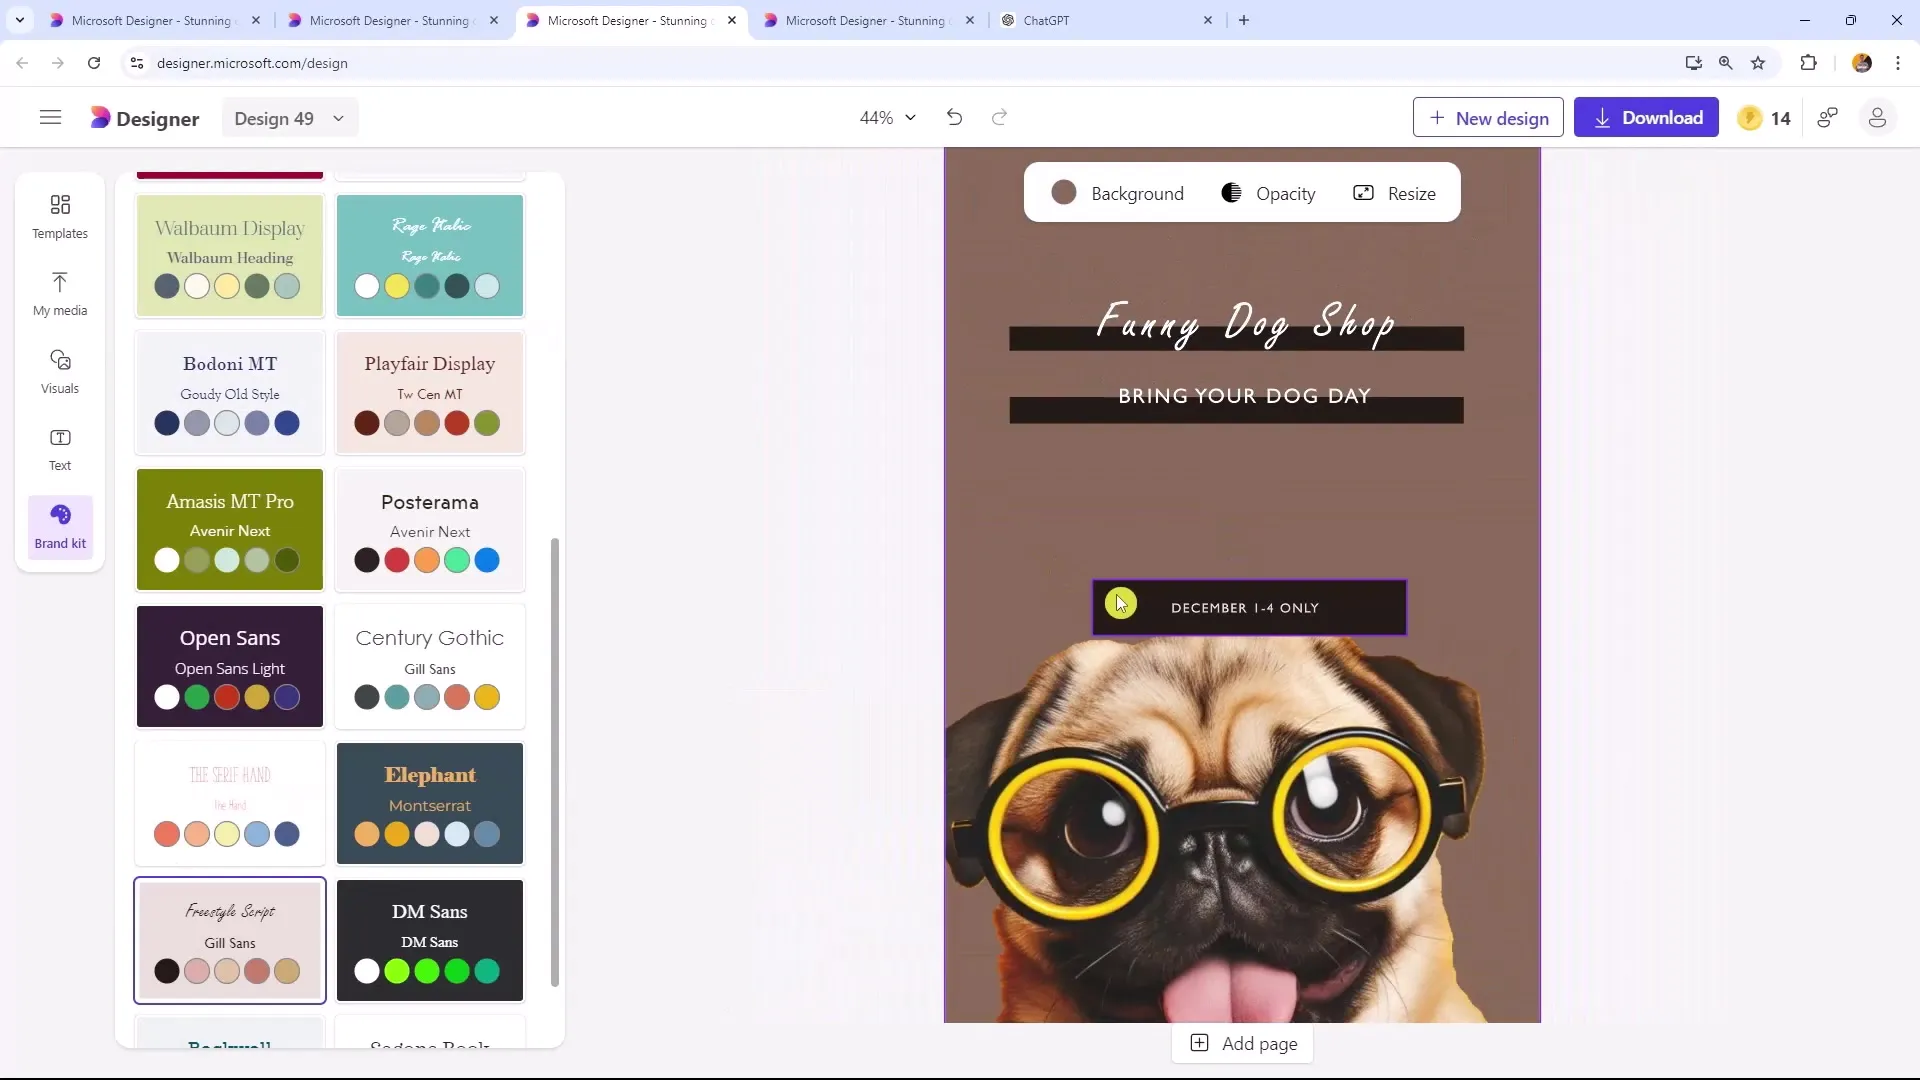
Task: Click the Add page button
Action: (1243, 1043)
